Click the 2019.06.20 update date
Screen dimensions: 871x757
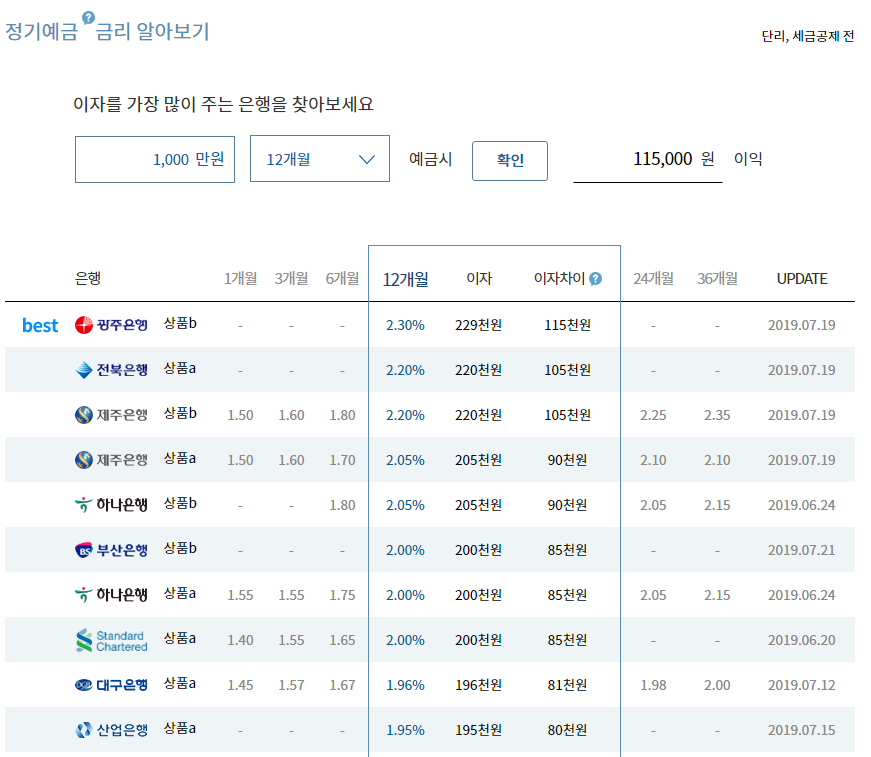point(802,640)
